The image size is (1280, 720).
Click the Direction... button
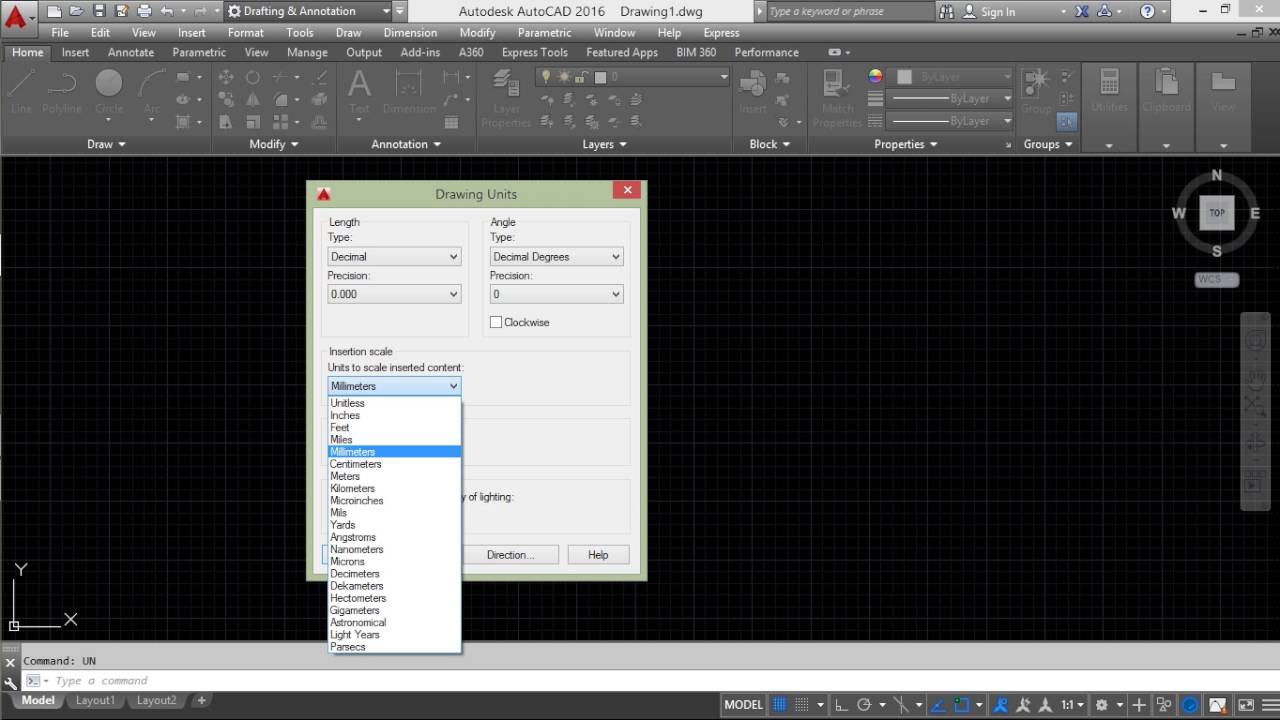pos(510,555)
